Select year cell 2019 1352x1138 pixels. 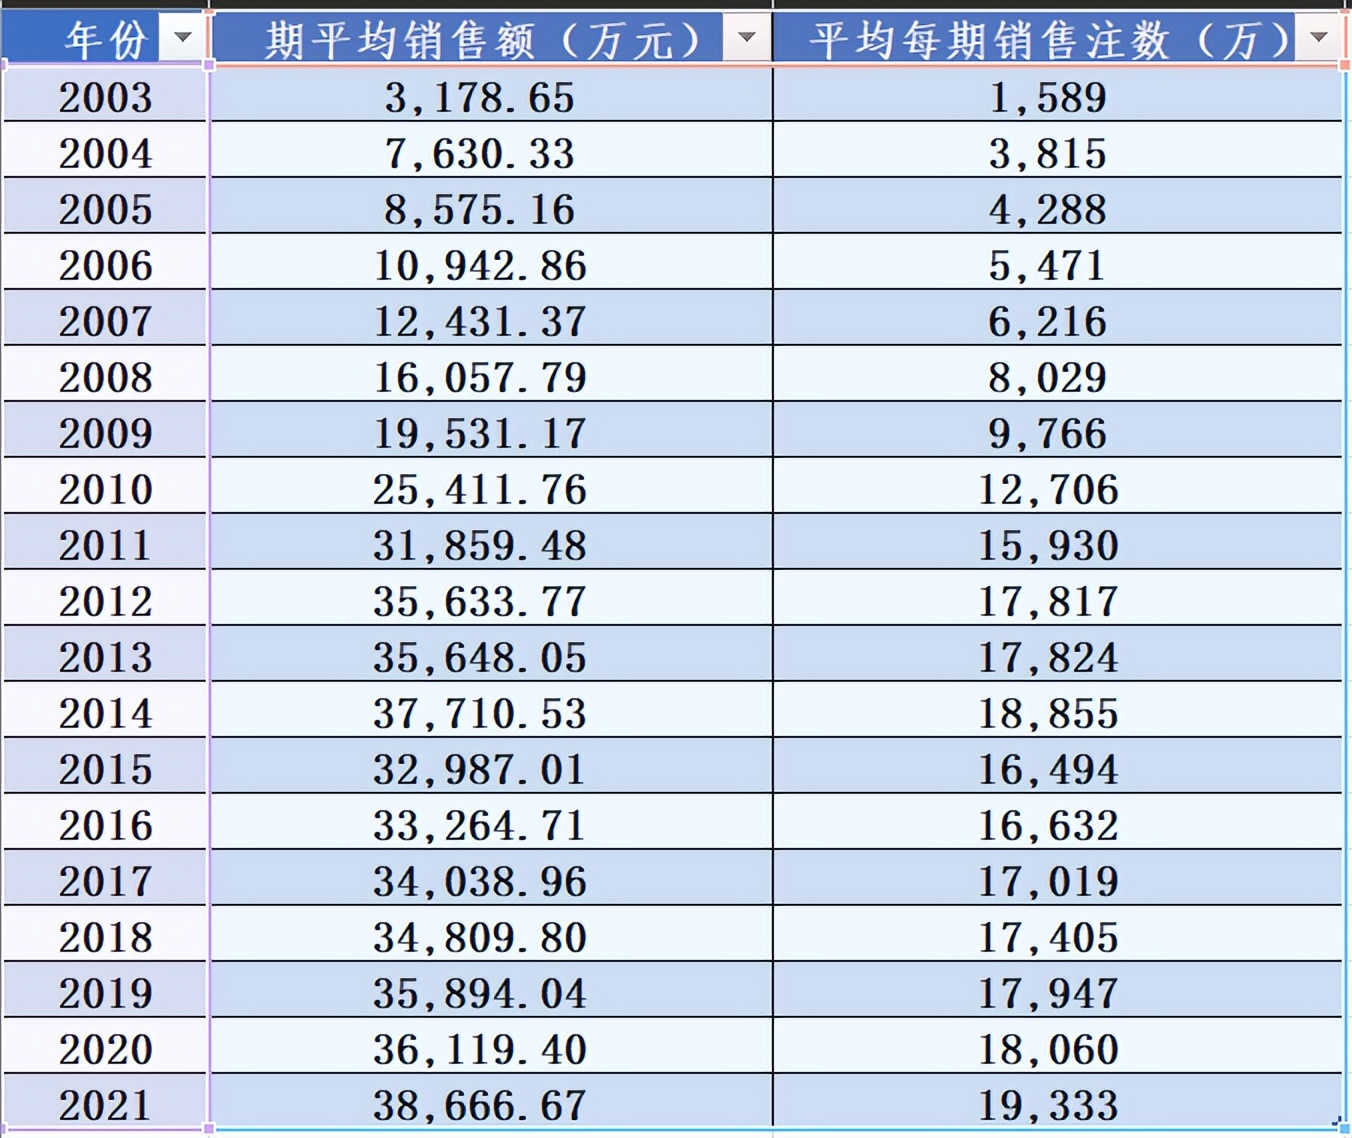tap(105, 992)
